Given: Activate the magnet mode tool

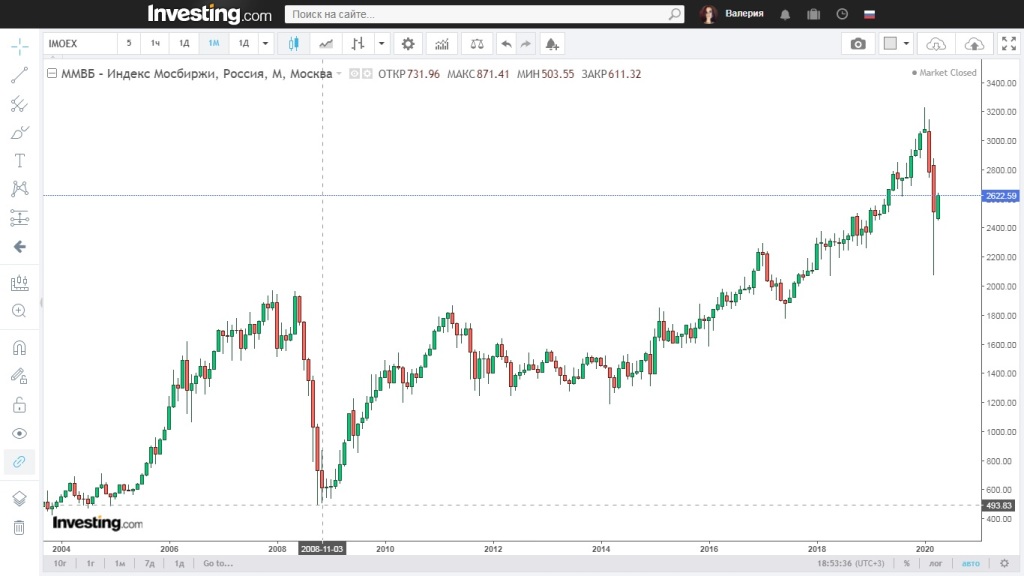Looking at the screenshot, I should click(19, 348).
